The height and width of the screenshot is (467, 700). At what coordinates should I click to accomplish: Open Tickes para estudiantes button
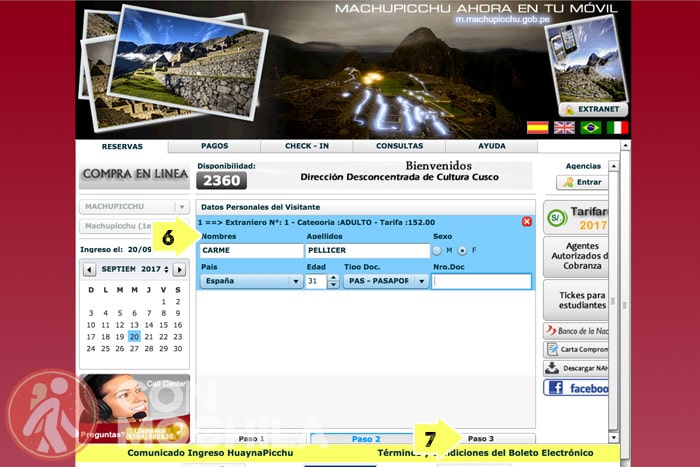(576, 300)
